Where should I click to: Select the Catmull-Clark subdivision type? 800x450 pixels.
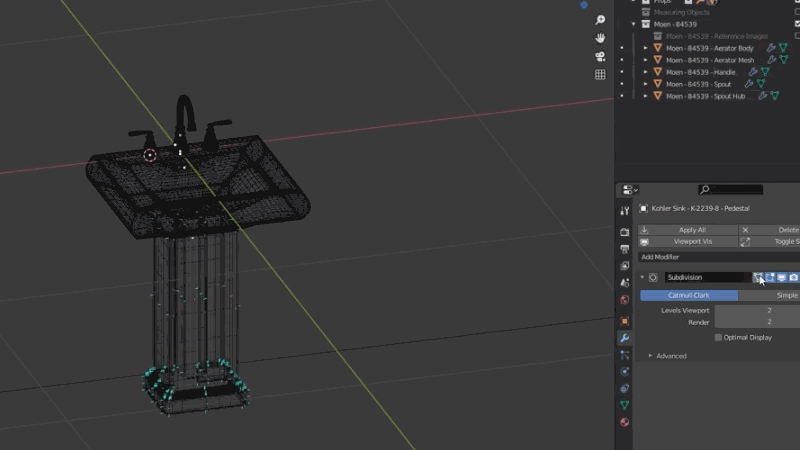click(x=689, y=295)
